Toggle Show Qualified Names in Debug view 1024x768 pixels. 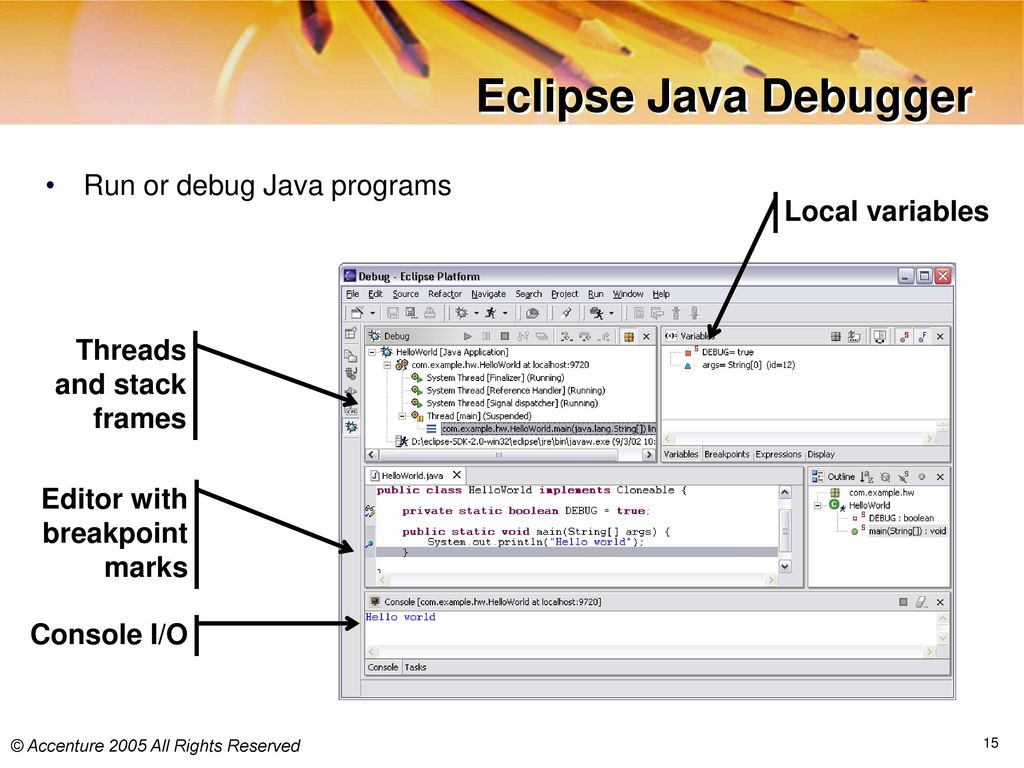click(629, 336)
